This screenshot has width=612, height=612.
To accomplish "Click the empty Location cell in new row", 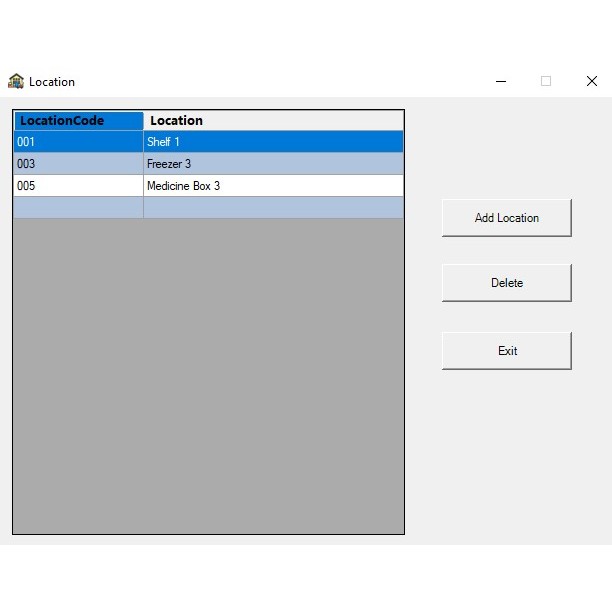I will pyautogui.click(x=273, y=208).
